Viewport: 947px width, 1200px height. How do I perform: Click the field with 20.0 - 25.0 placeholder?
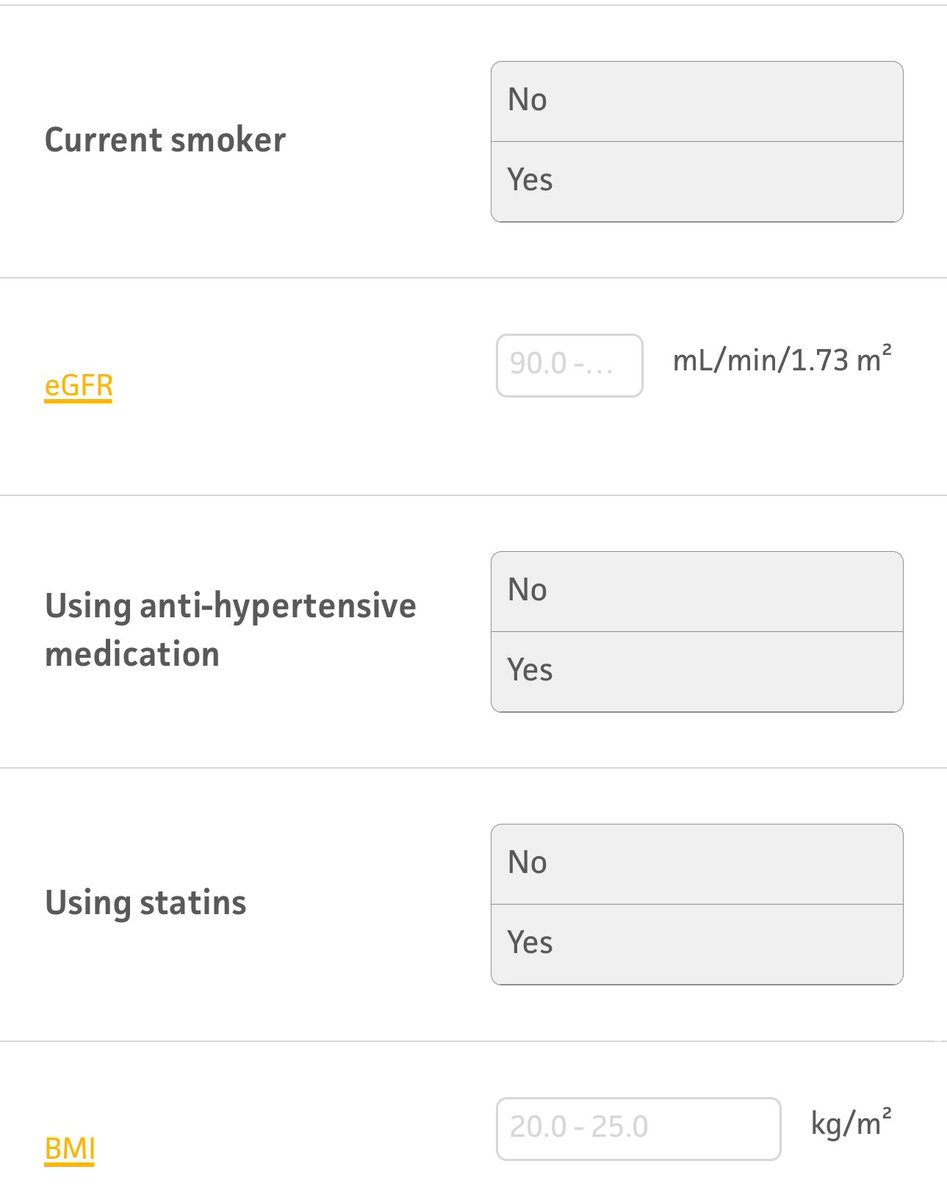(638, 1128)
